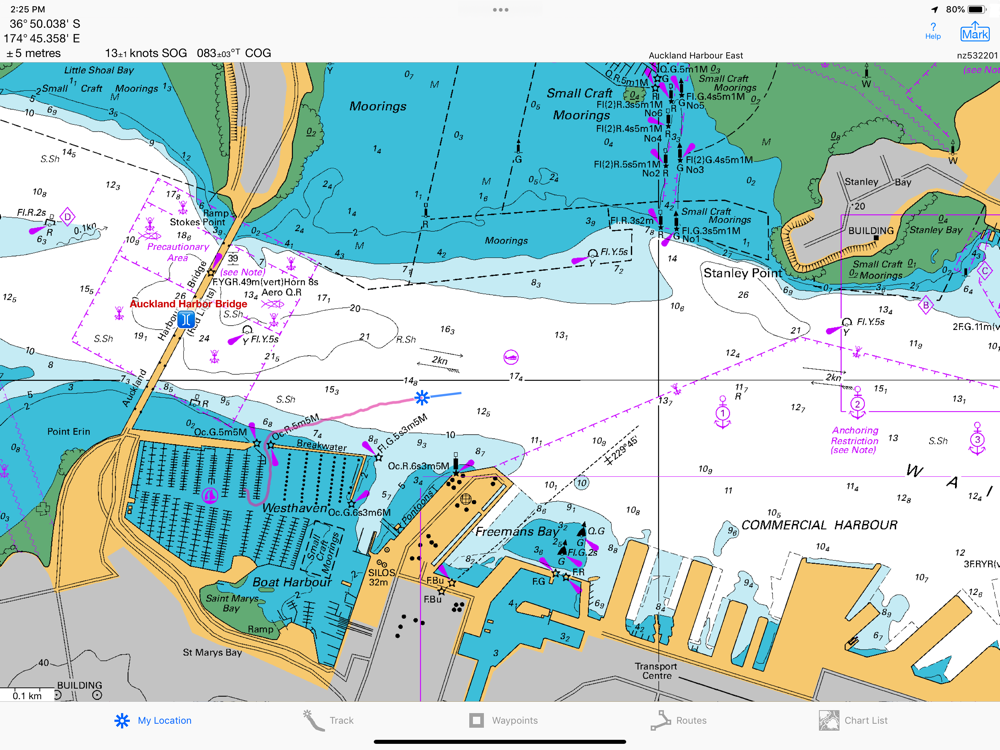Tap the Little Shoal Bay label
The width and height of the screenshot is (1000, 750).
click(99, 70)
